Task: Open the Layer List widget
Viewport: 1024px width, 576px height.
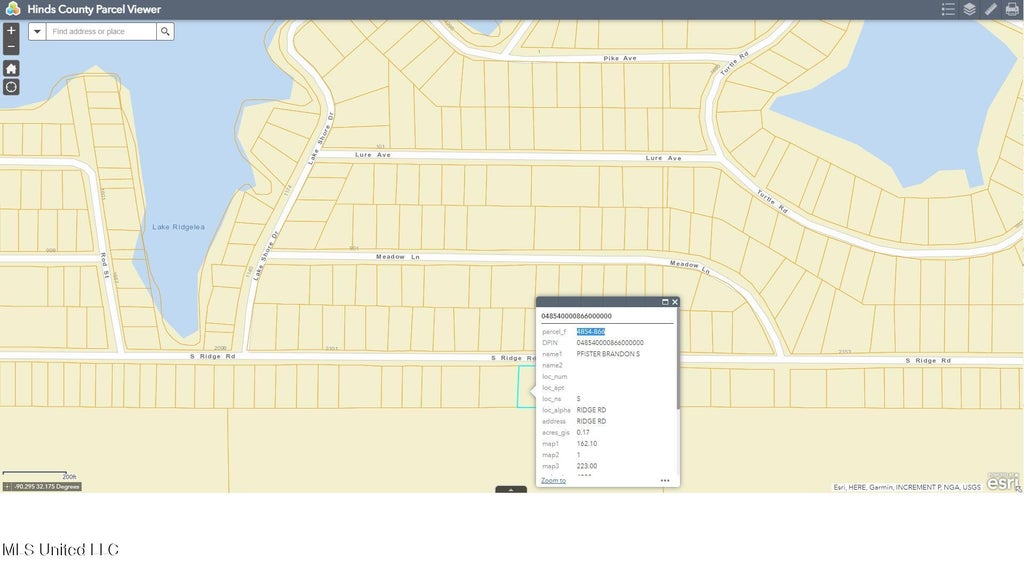Action: pyautogui.click(x=969, y=9)
